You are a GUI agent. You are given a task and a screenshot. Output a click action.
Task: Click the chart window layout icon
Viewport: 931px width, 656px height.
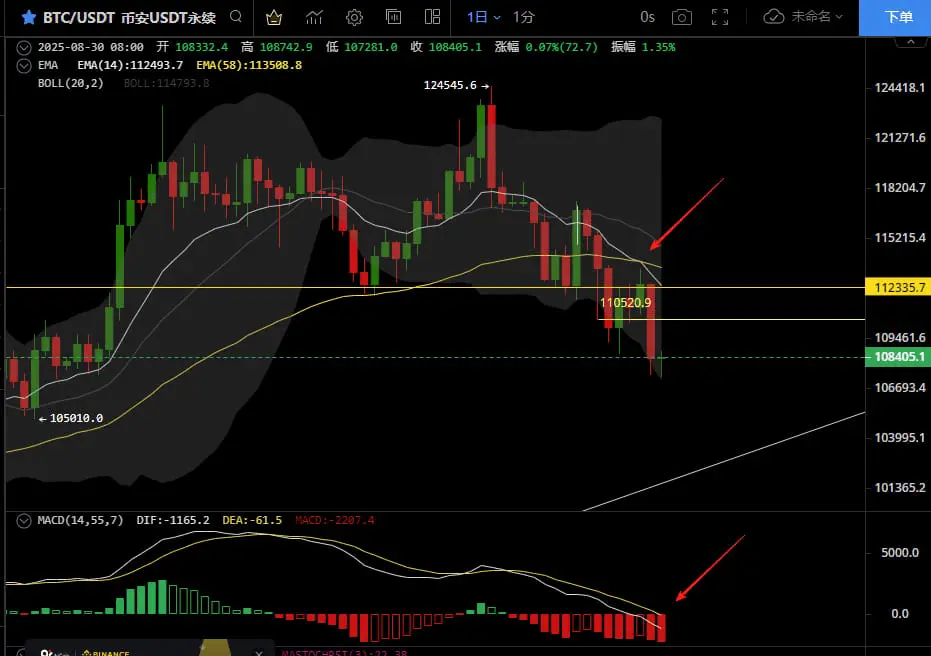pos(394,17)
